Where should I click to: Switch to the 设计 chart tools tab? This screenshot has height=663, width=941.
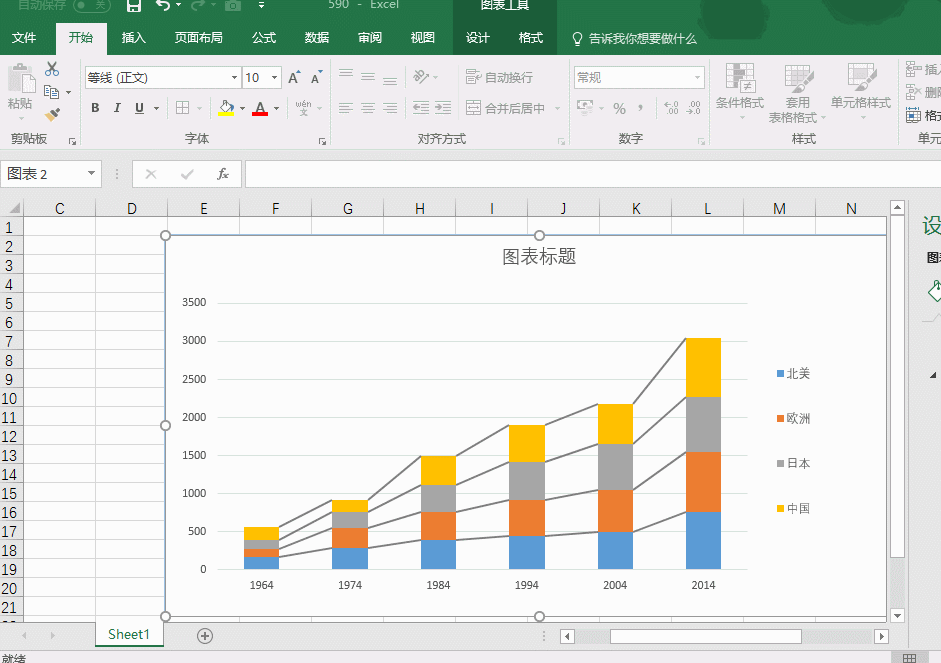478,38
